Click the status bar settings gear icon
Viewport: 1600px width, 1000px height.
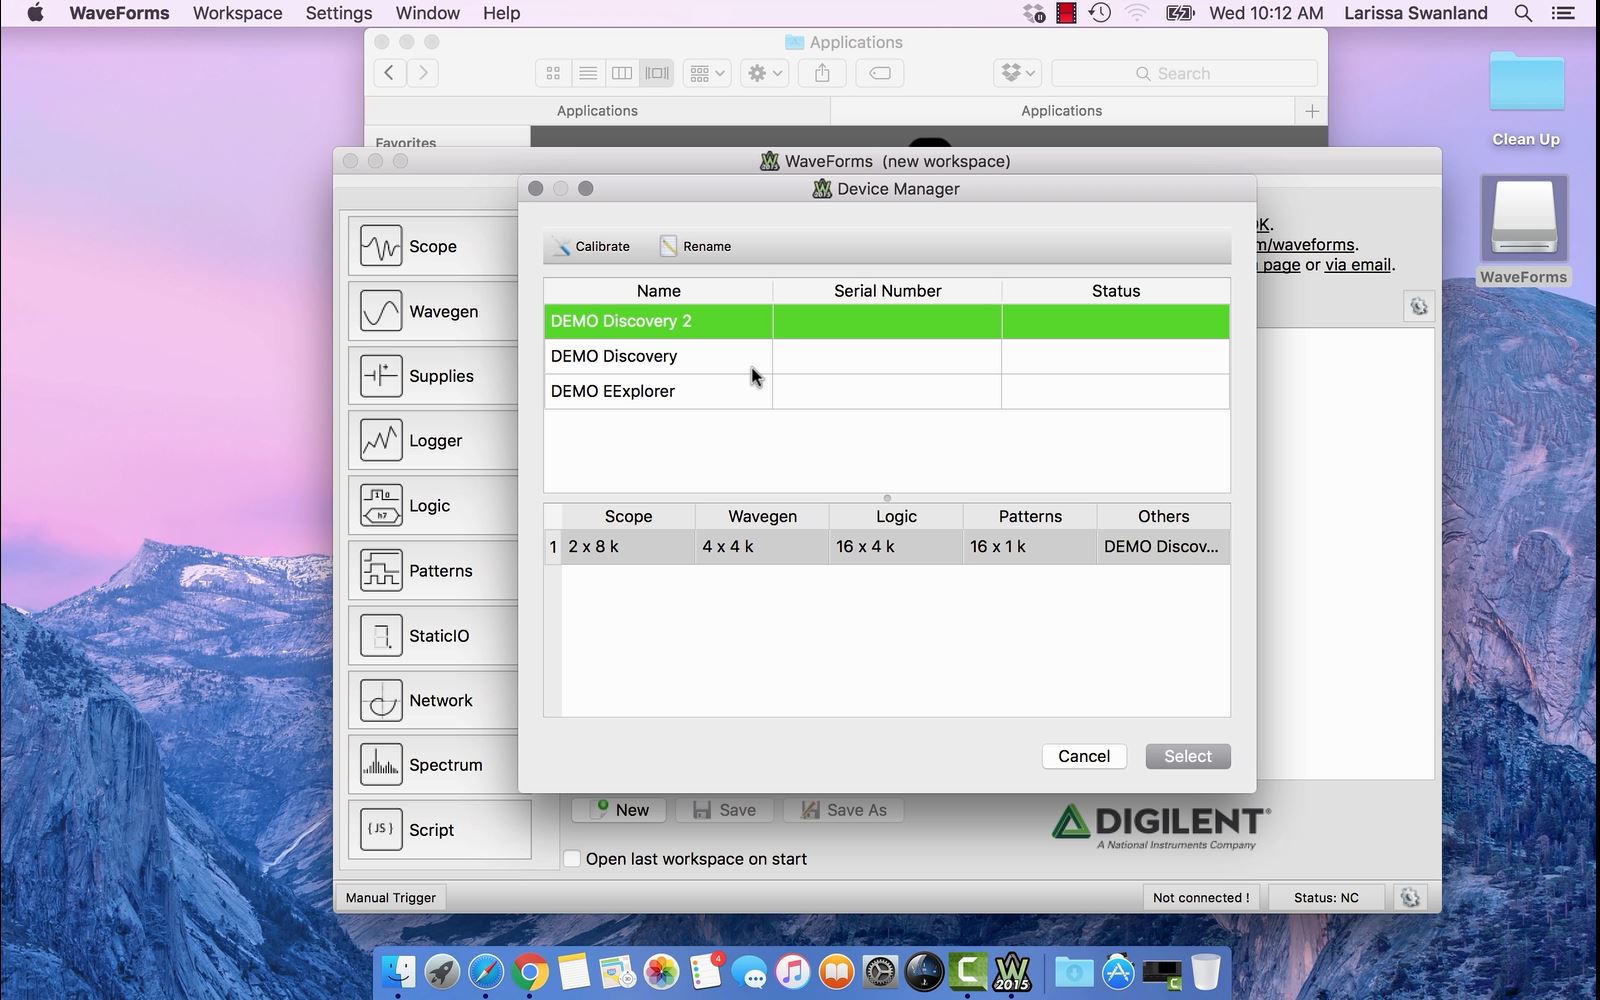pyautogui.click(x=1410, y=897)
